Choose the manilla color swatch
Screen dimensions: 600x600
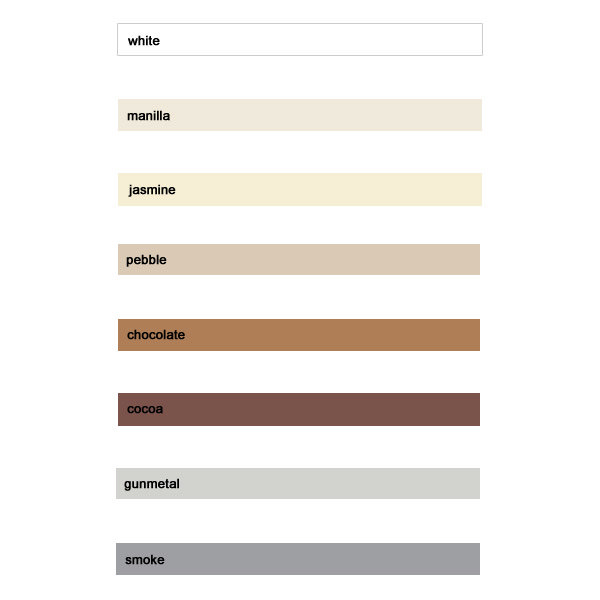point(300,115)
